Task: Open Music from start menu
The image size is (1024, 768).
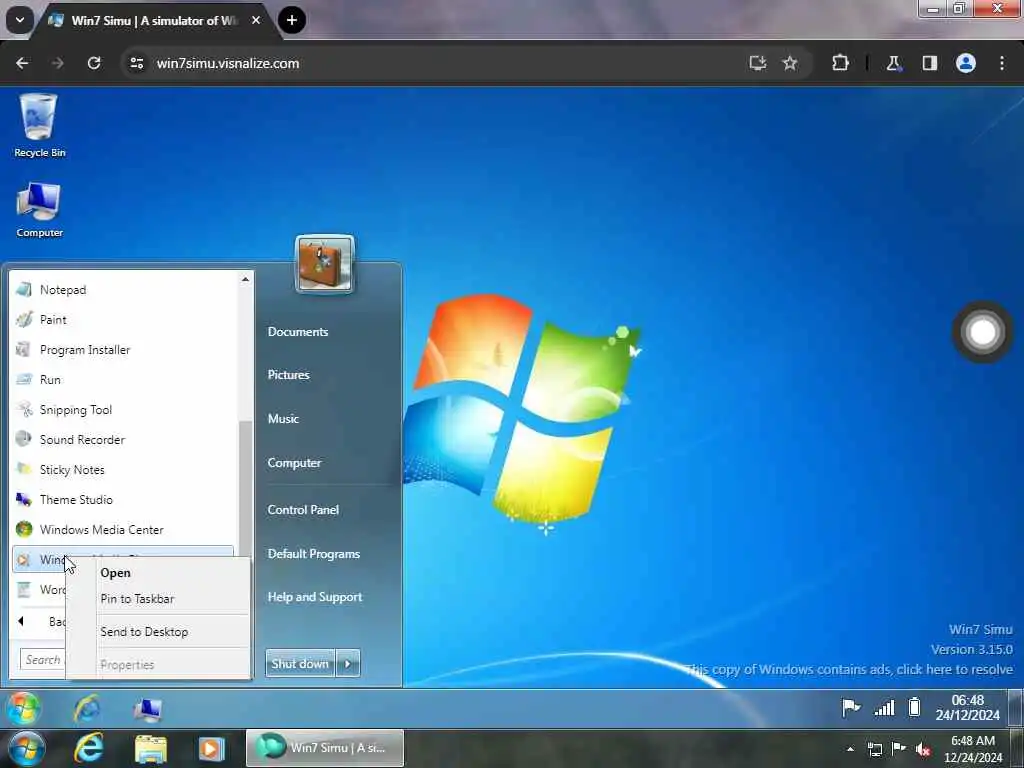Action: point(283,419)
